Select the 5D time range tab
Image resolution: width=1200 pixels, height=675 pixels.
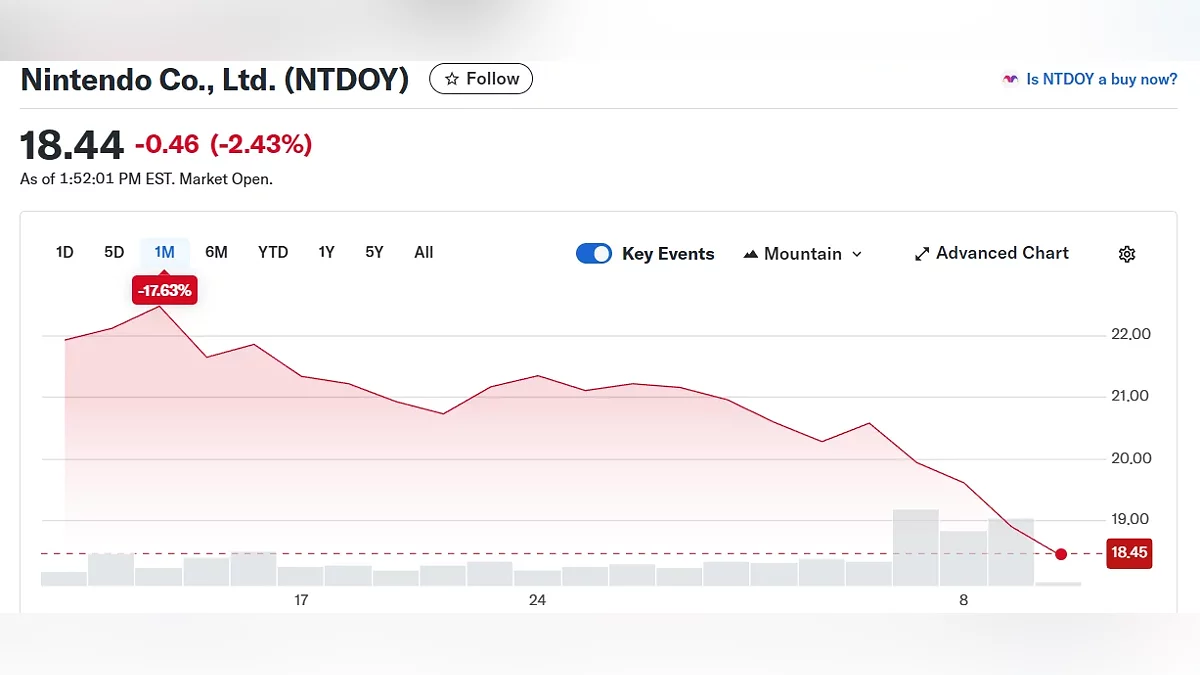(x=114, y=252)
